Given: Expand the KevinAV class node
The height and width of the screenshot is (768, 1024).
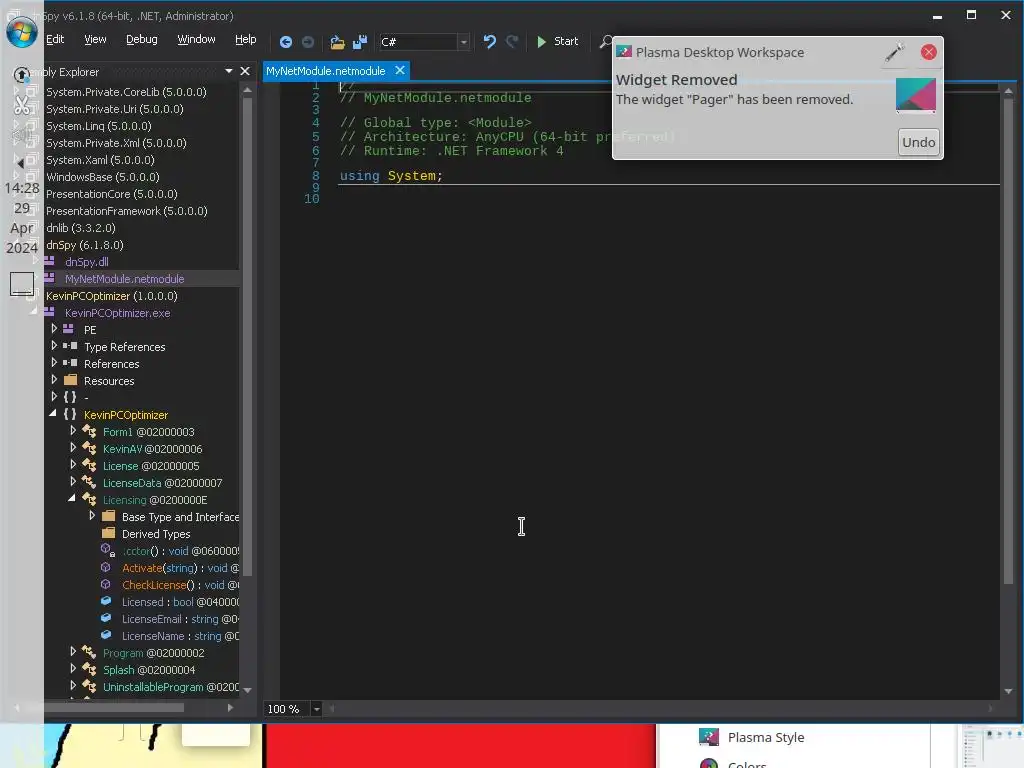Looking at the screenshot, I should click(x=73, y=447).
